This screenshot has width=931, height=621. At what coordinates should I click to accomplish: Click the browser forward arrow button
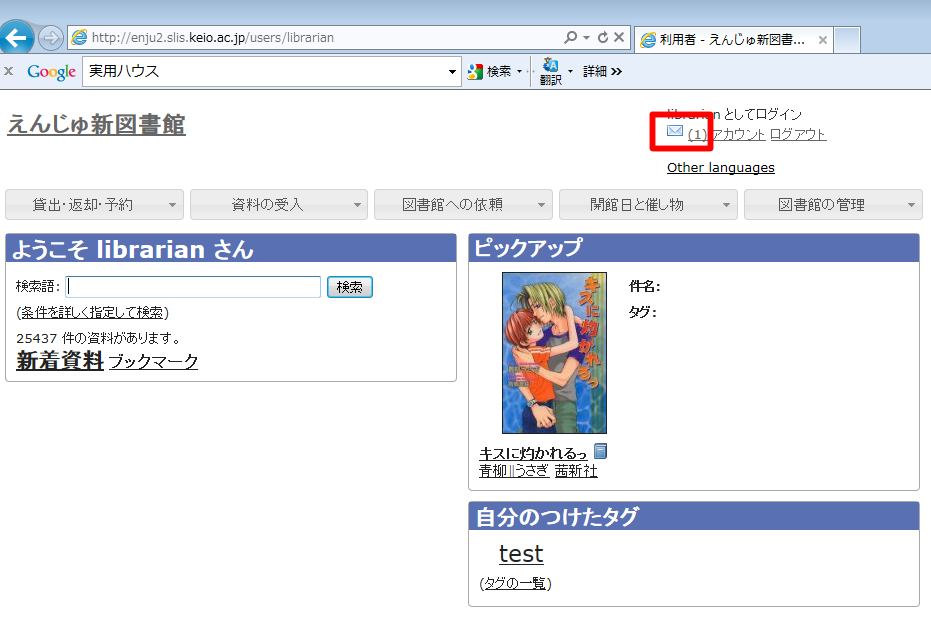[x=51, y=38]
